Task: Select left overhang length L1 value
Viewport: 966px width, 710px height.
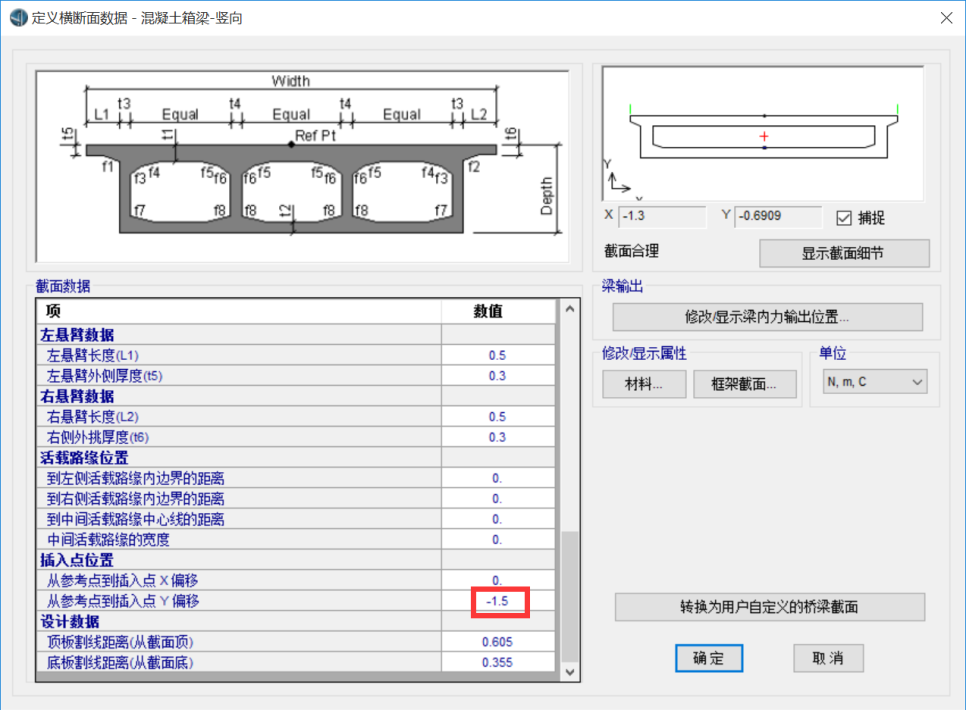Action: (498, 355)
